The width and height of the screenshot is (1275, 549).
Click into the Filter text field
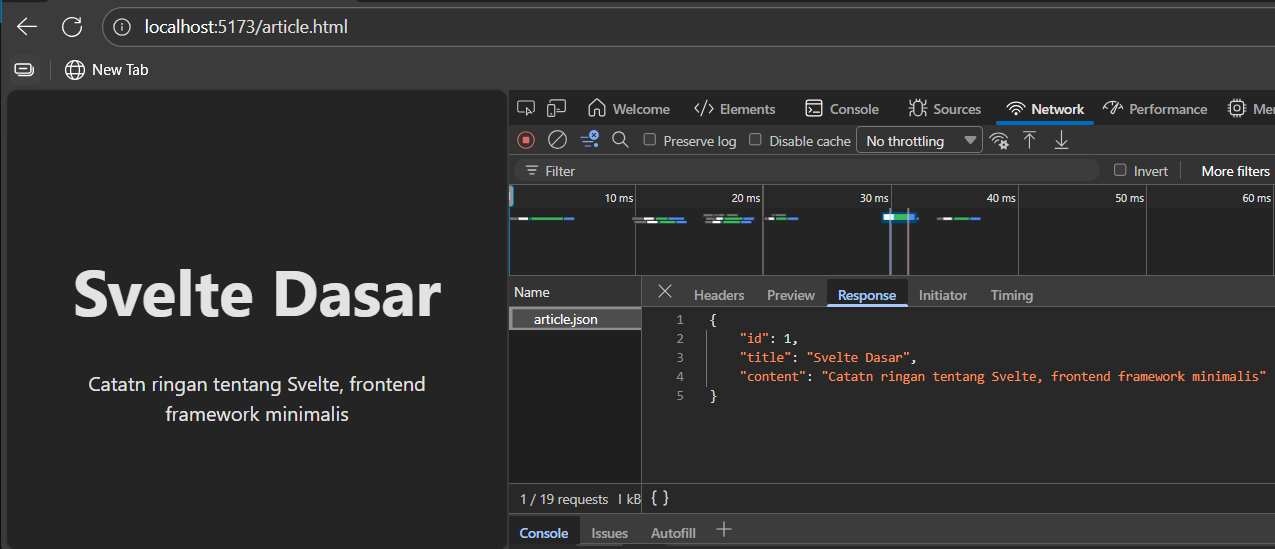tap(807, 171)
